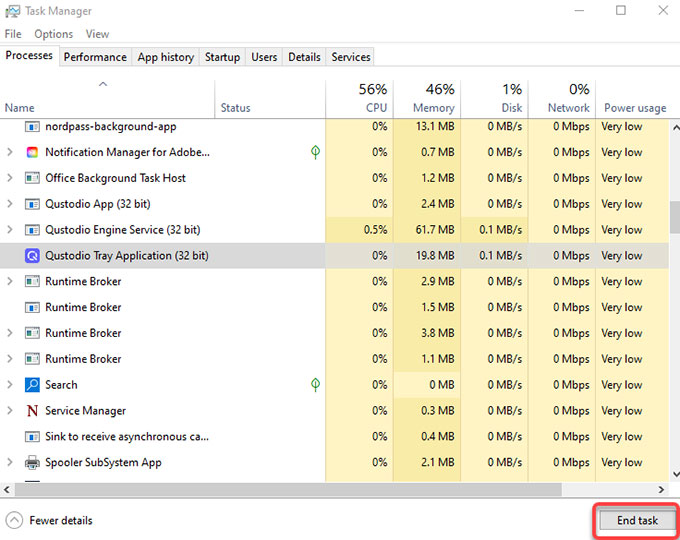
Task: Select the Qustodio Tray Application (32 bit) row
Action: [334, 255]
